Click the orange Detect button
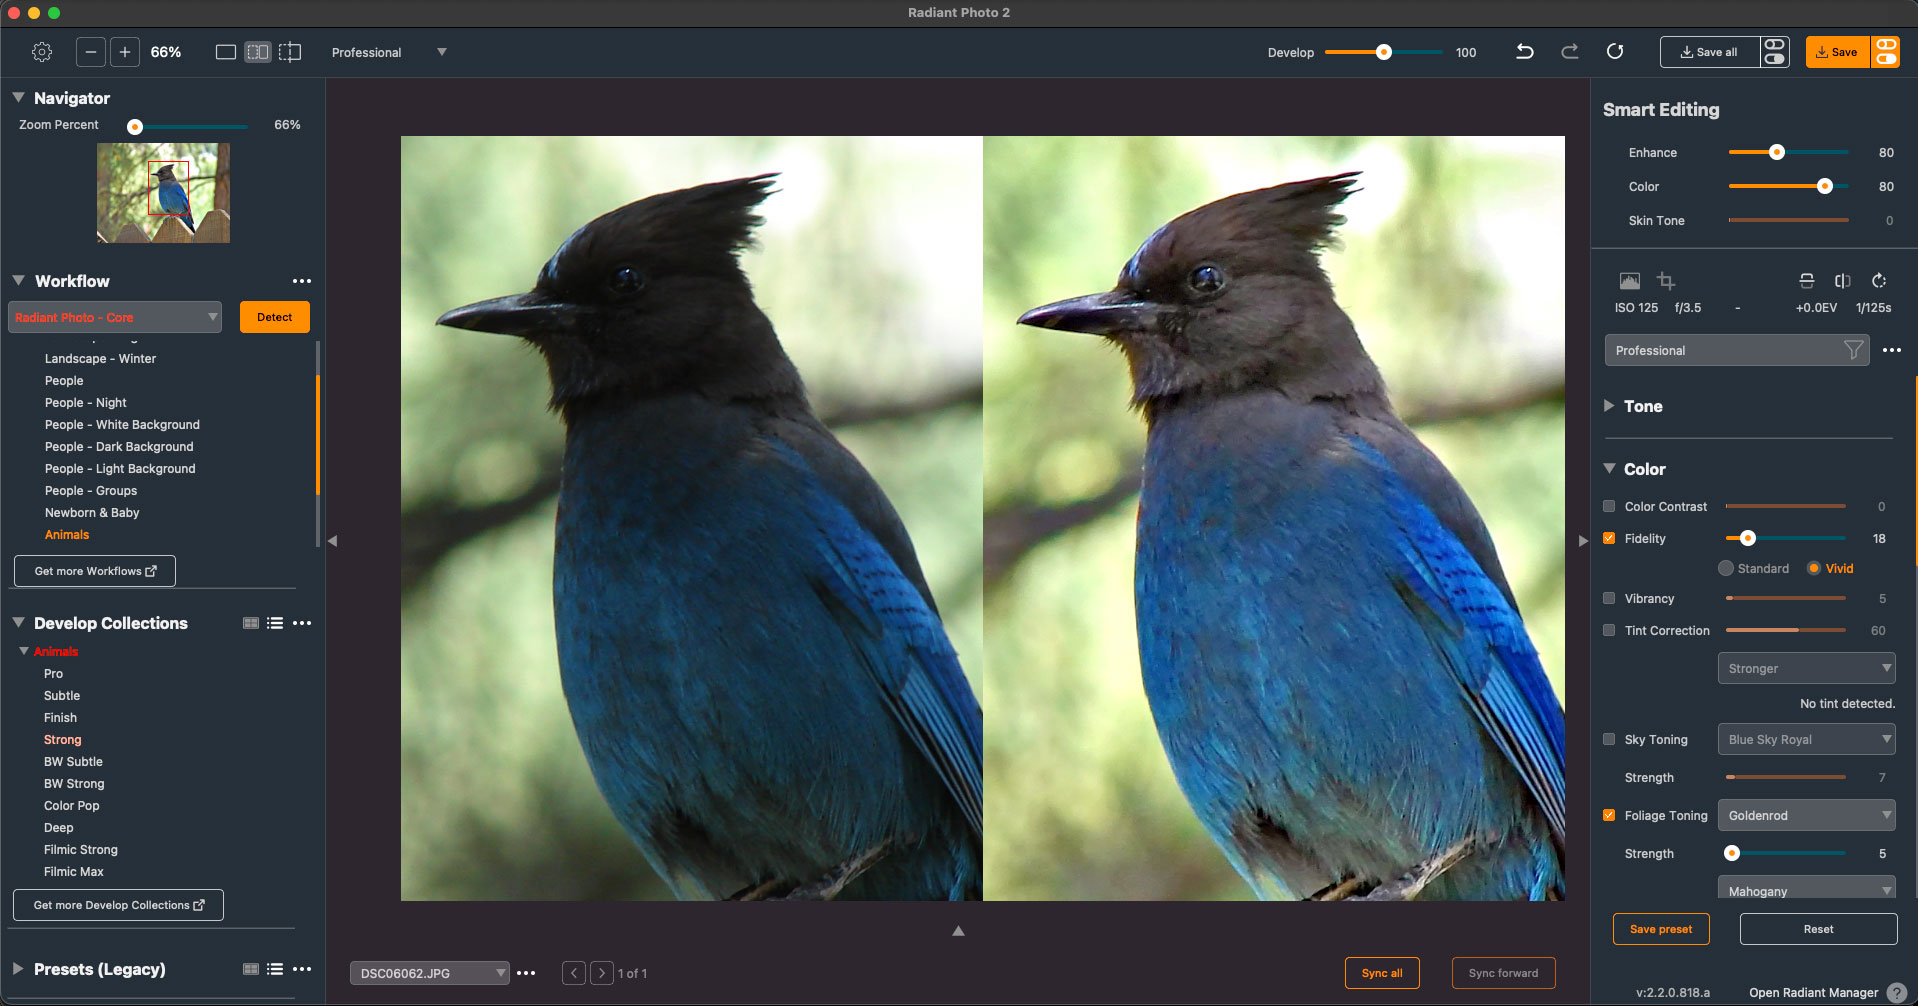The width and height of the screenshot is (1918, 1006). coord(275,317)
